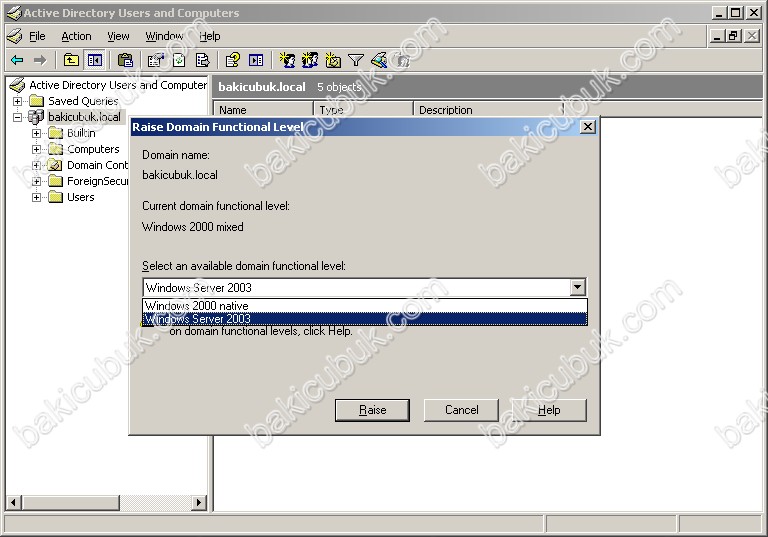Select bakicubuk.local tree item

click(84, 117)
